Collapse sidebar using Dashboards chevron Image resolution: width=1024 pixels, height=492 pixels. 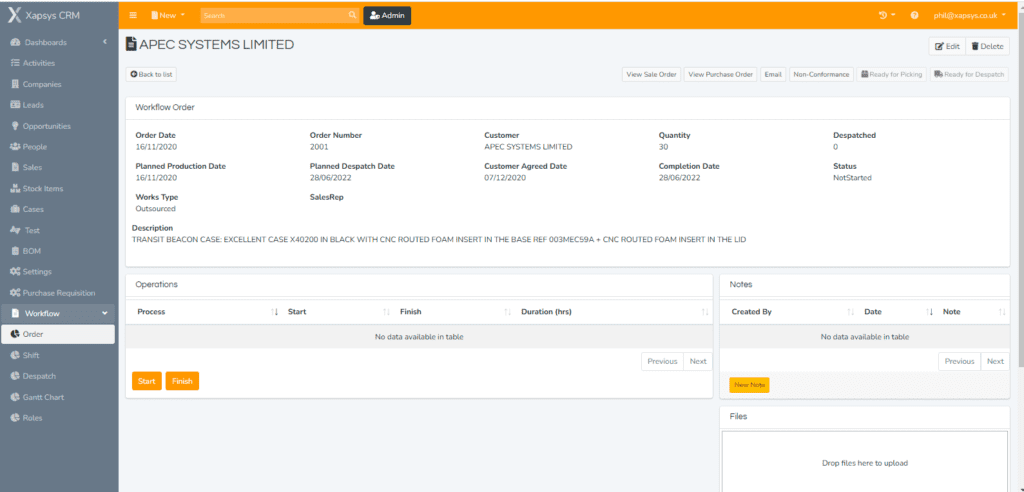coord(104,42)
